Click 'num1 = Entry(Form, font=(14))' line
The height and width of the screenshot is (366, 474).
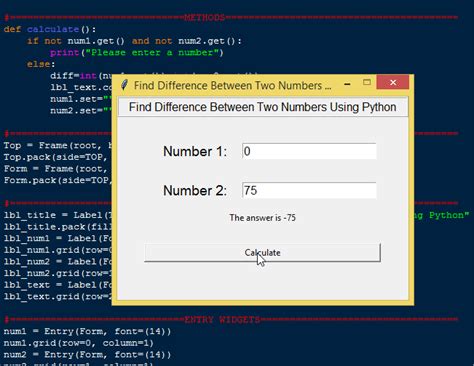tap(87, 331)
